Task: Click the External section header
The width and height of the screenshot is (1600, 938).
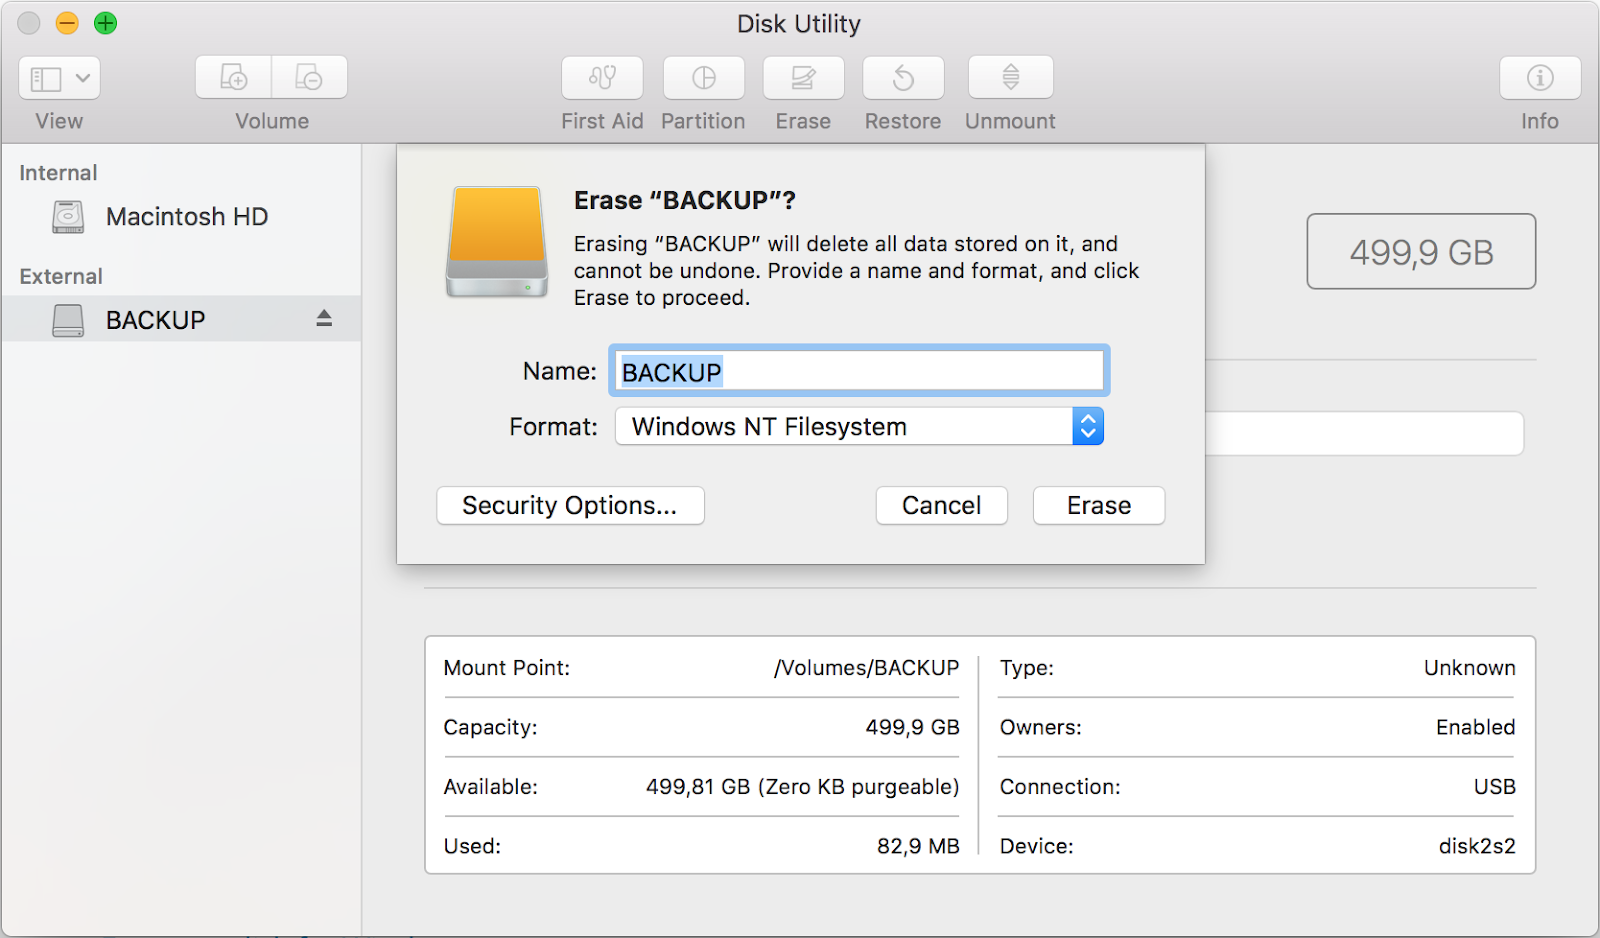Action: [x=61, y=276]
